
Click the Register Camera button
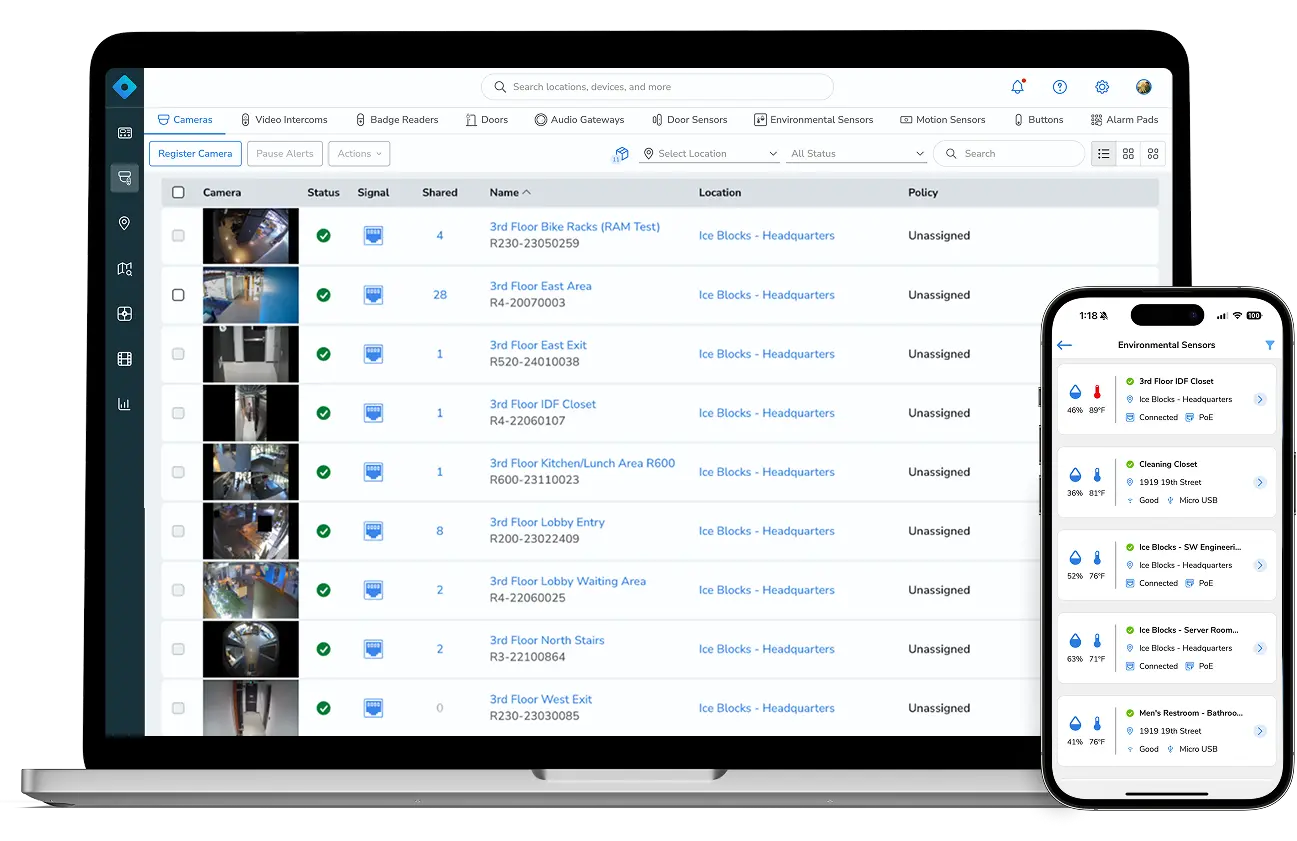click(x=195, y=154)
